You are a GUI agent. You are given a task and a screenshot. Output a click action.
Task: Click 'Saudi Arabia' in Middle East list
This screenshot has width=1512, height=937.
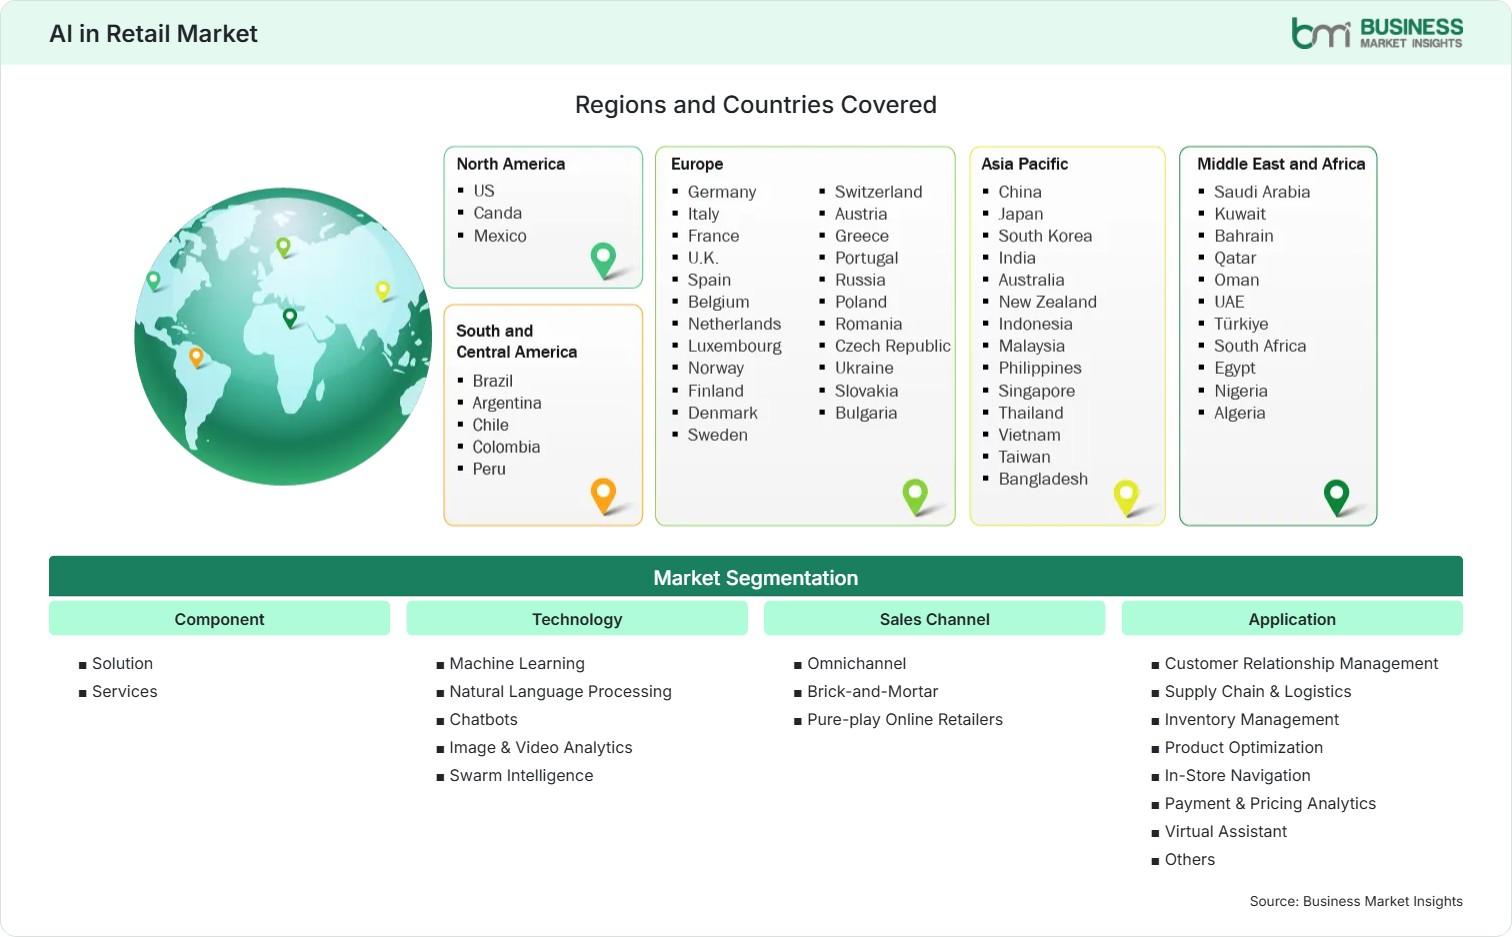click(x=1262, y=192)
